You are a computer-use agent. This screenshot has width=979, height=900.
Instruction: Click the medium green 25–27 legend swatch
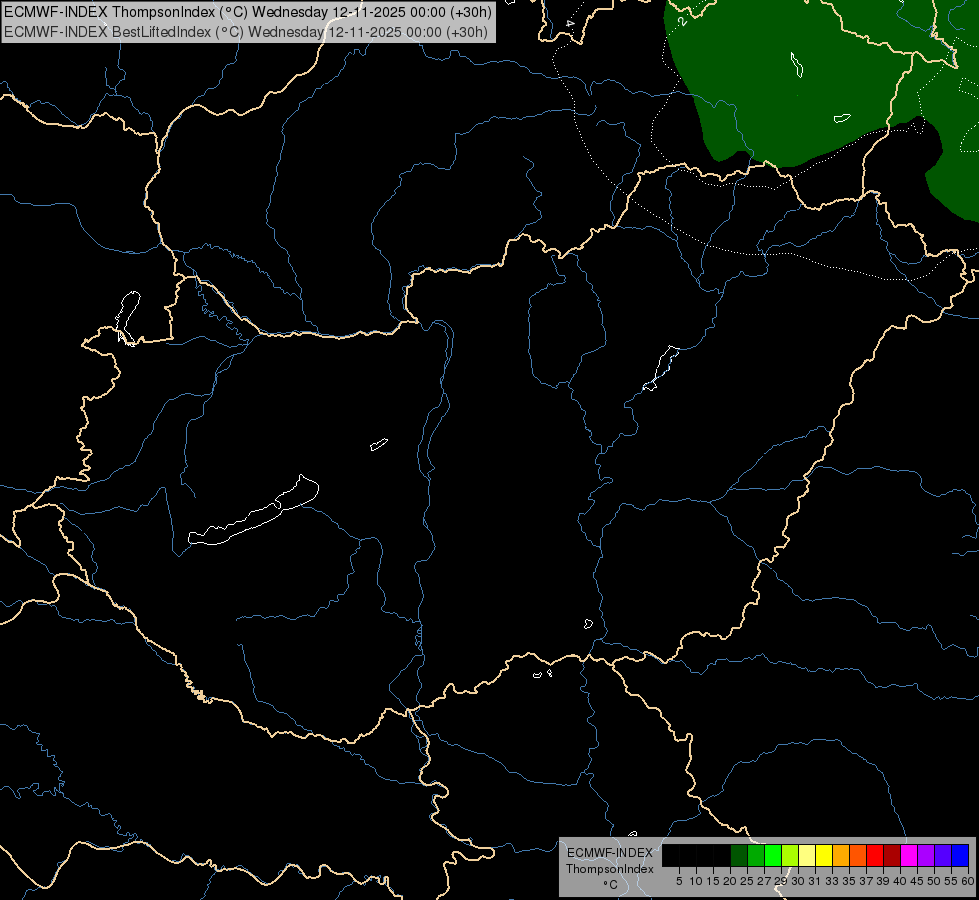click(756, 855)
